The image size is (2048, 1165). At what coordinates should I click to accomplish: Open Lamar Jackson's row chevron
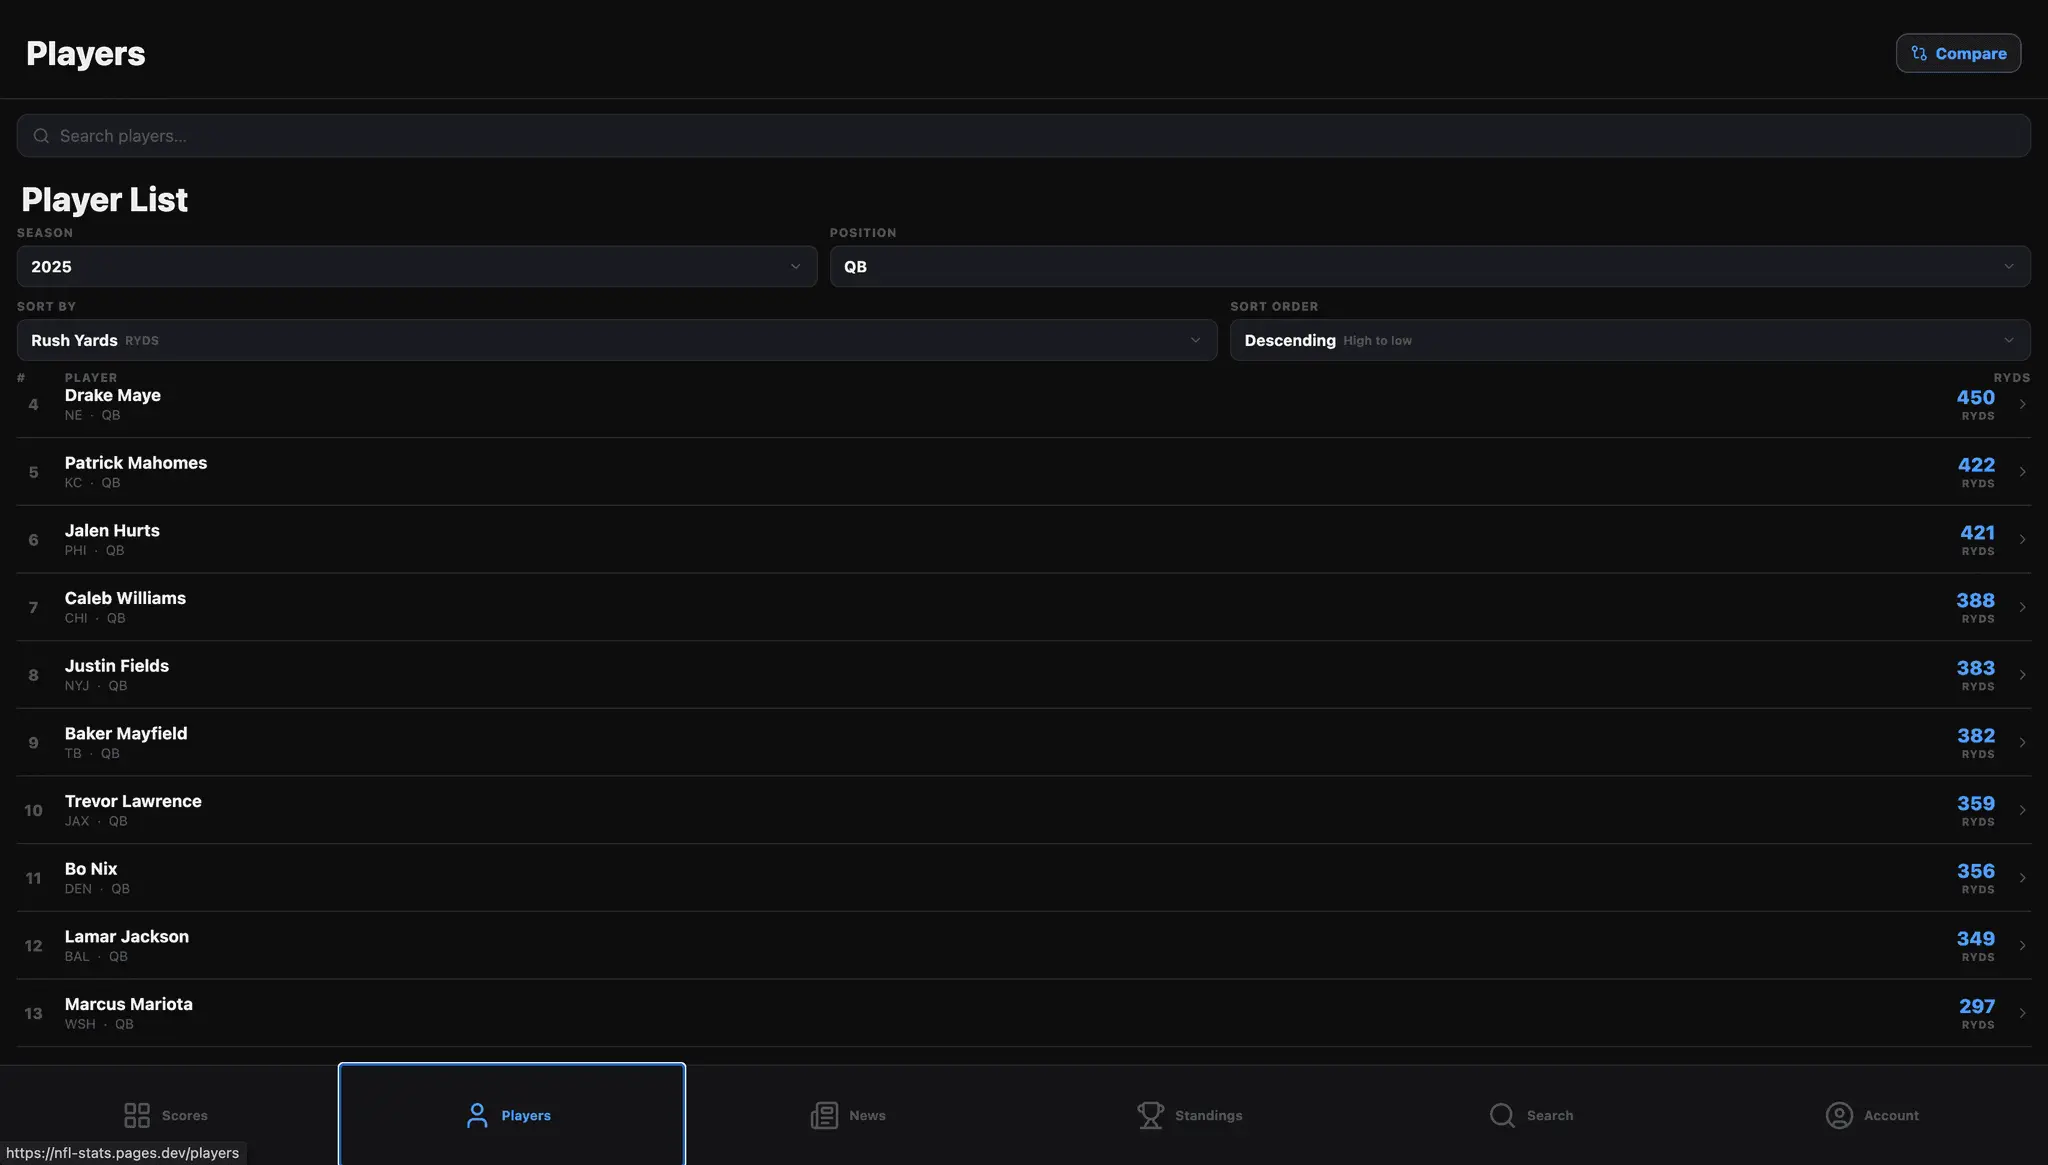(x=2022, y=945)
